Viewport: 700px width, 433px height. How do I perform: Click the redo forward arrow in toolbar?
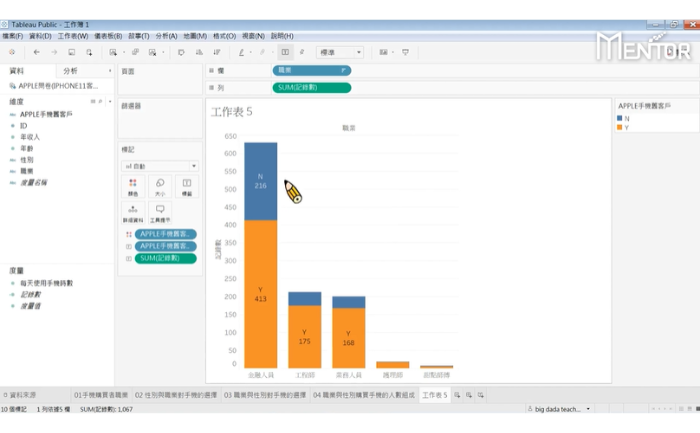coord(54,52)
